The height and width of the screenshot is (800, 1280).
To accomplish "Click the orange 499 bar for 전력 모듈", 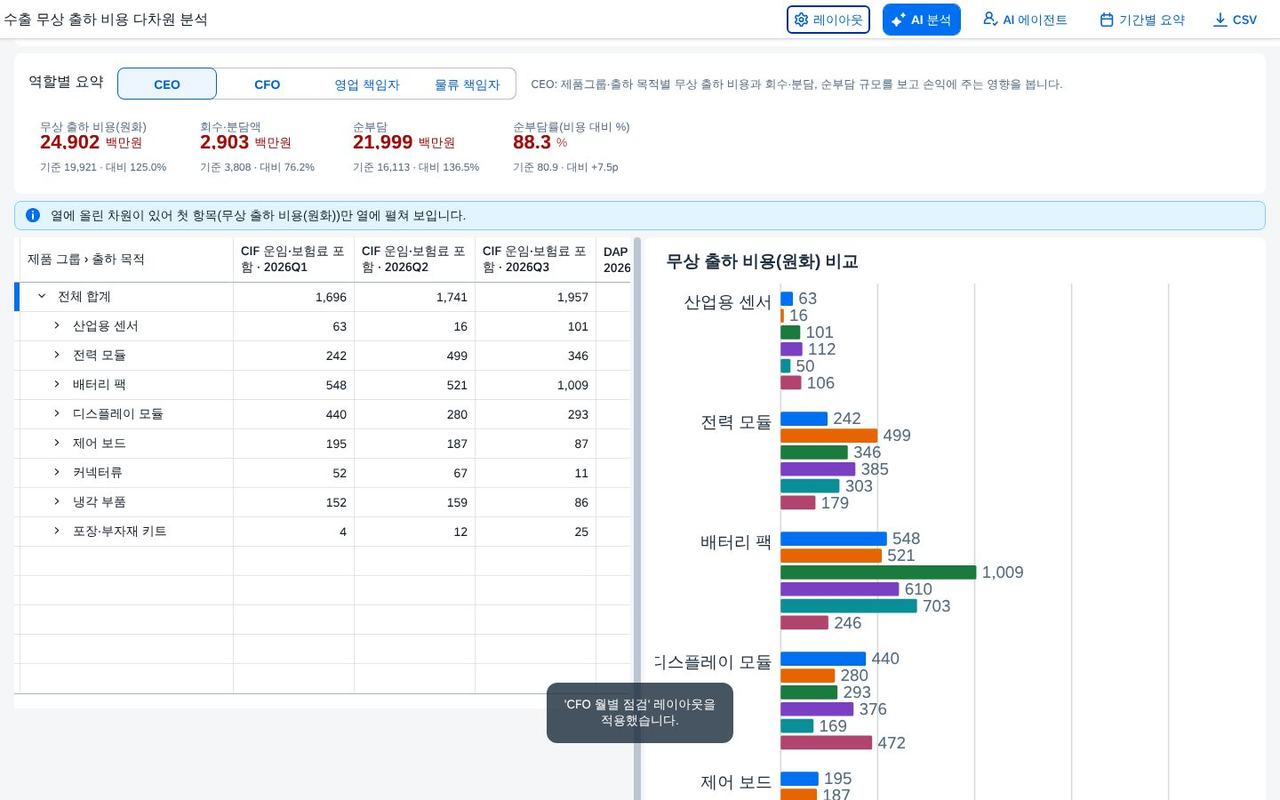I will click(829, 435).
